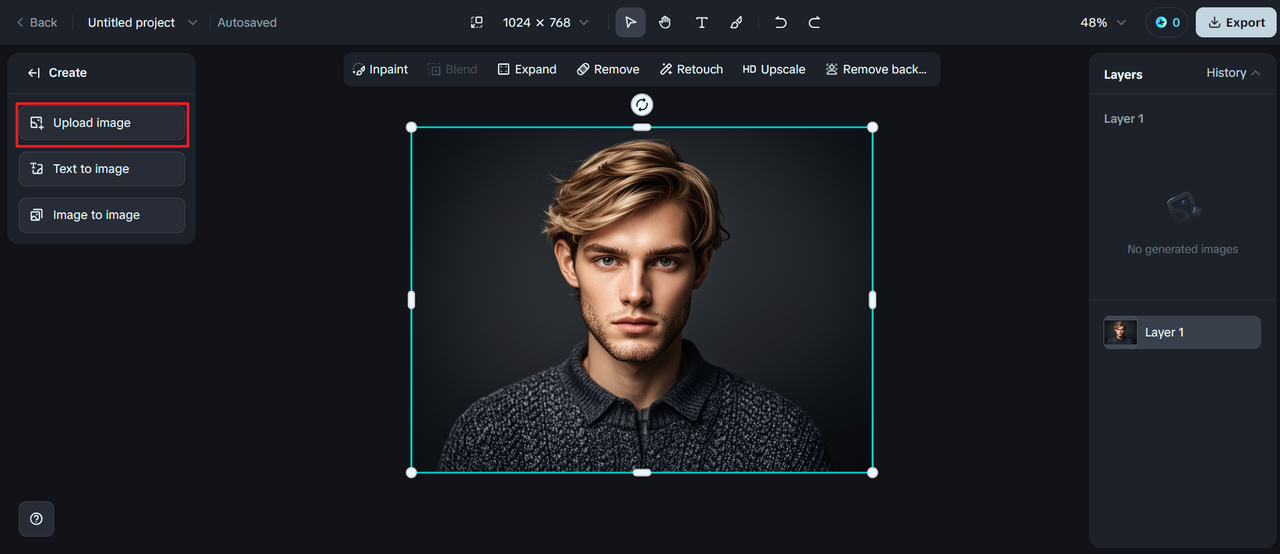This screenshot has height=554, width=1280.
Task: Click the Layer 1 thumbnail
Action: pyautogui.click(x=1121, y=332)
